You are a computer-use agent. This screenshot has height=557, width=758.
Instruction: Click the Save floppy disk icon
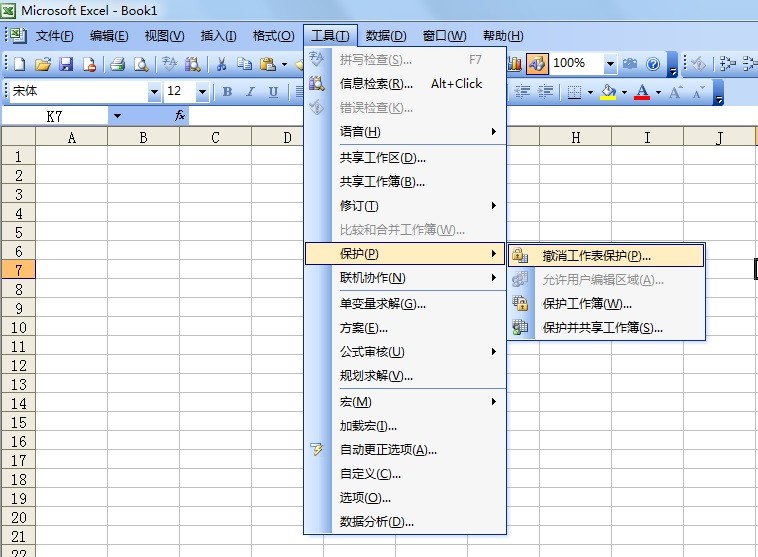coord(66,64)
